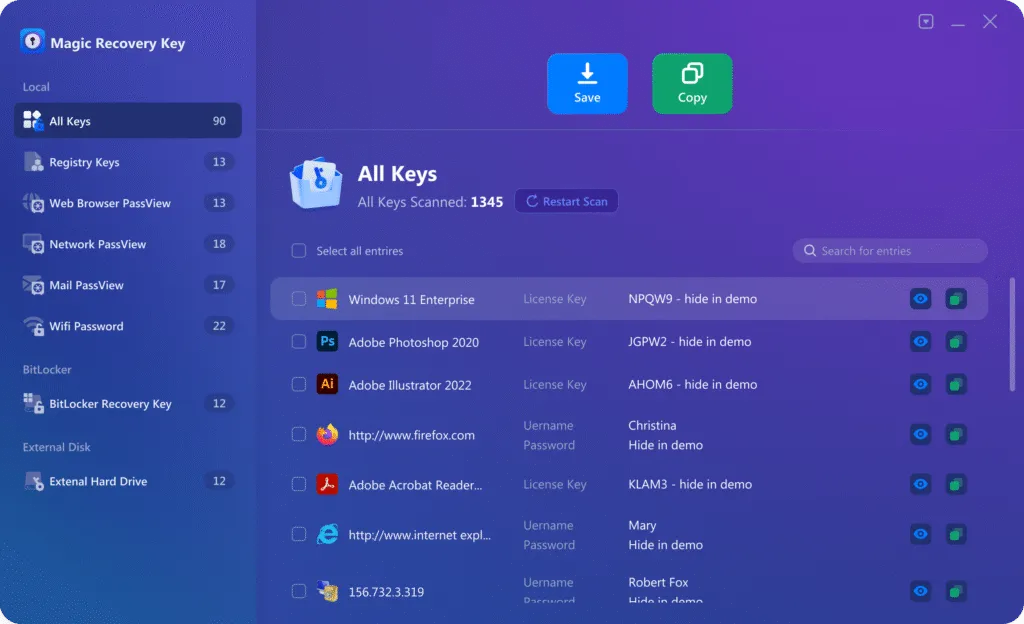Screen dimensions: 1024x624
Task: Open Wifi Password category
Action: coord(128,326)
